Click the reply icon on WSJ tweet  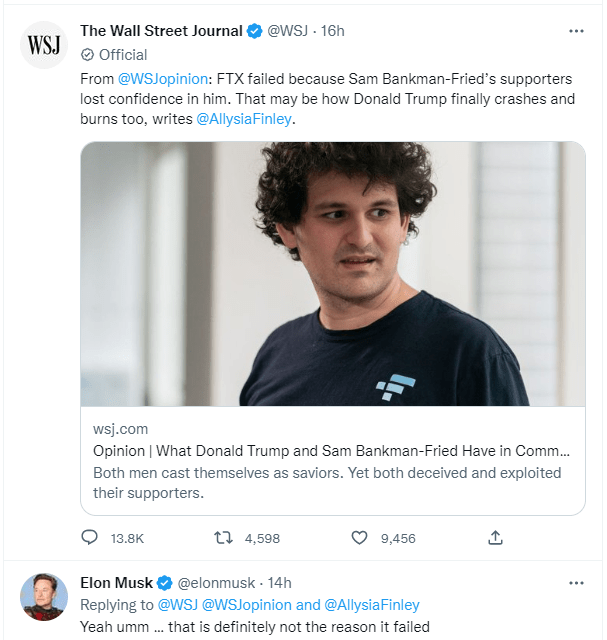point(90,538)
